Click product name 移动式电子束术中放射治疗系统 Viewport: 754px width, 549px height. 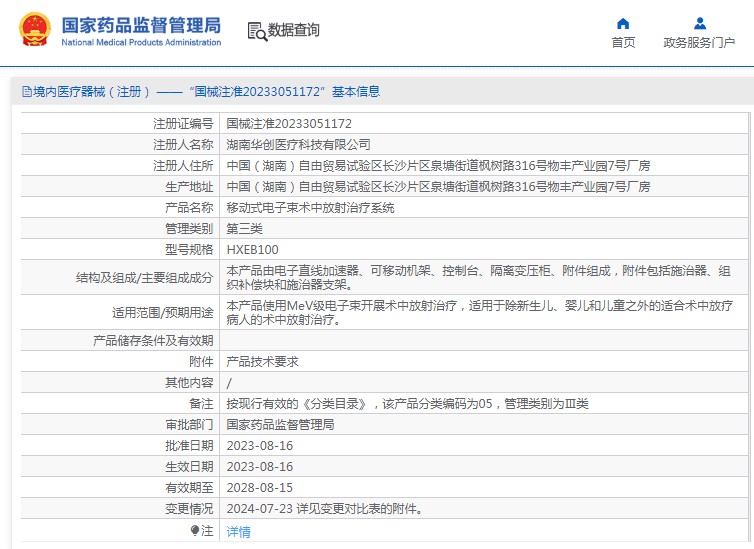[x=310, y=208]
